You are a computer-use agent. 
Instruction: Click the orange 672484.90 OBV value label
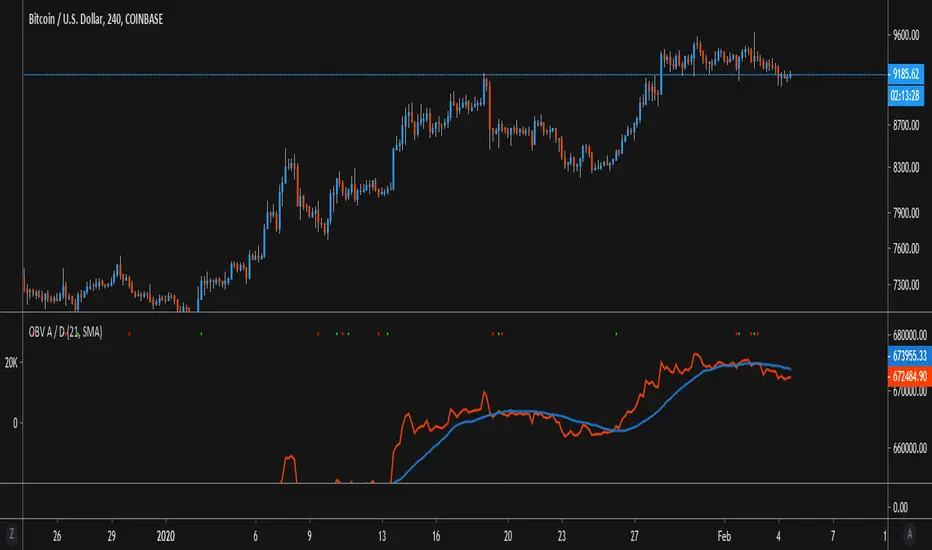pyautogui.click(x=910, y=376)
